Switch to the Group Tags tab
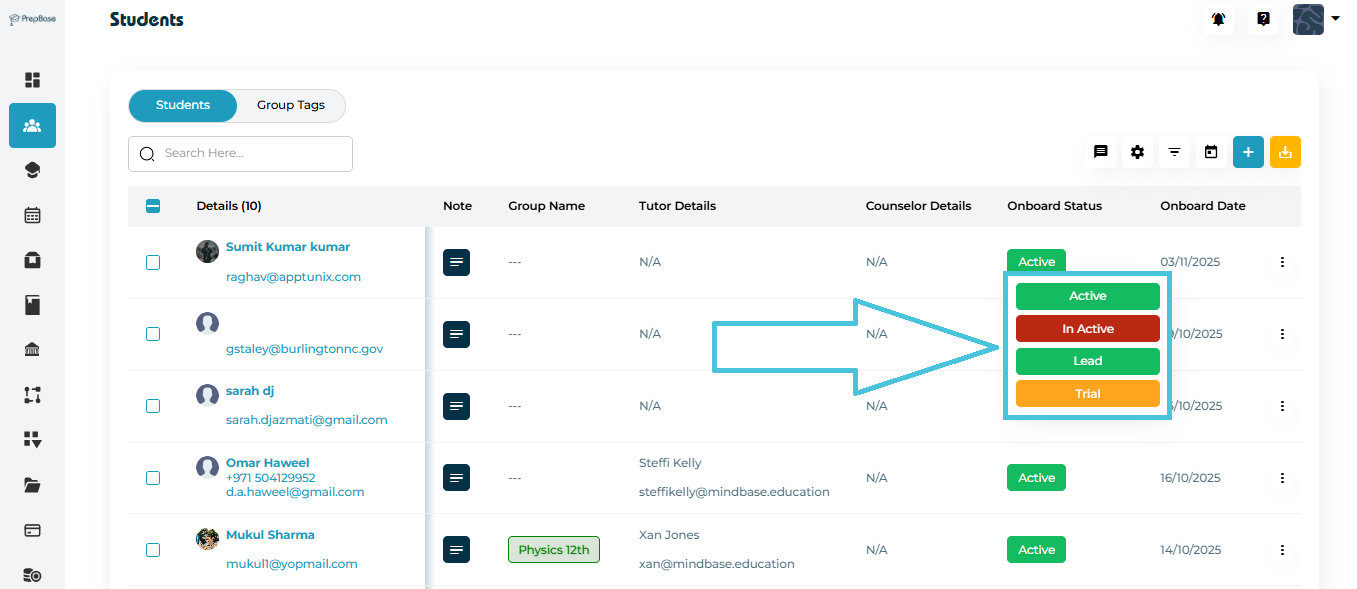The height and width of the screenshot is (589, 1357). [x=290, y=105]
